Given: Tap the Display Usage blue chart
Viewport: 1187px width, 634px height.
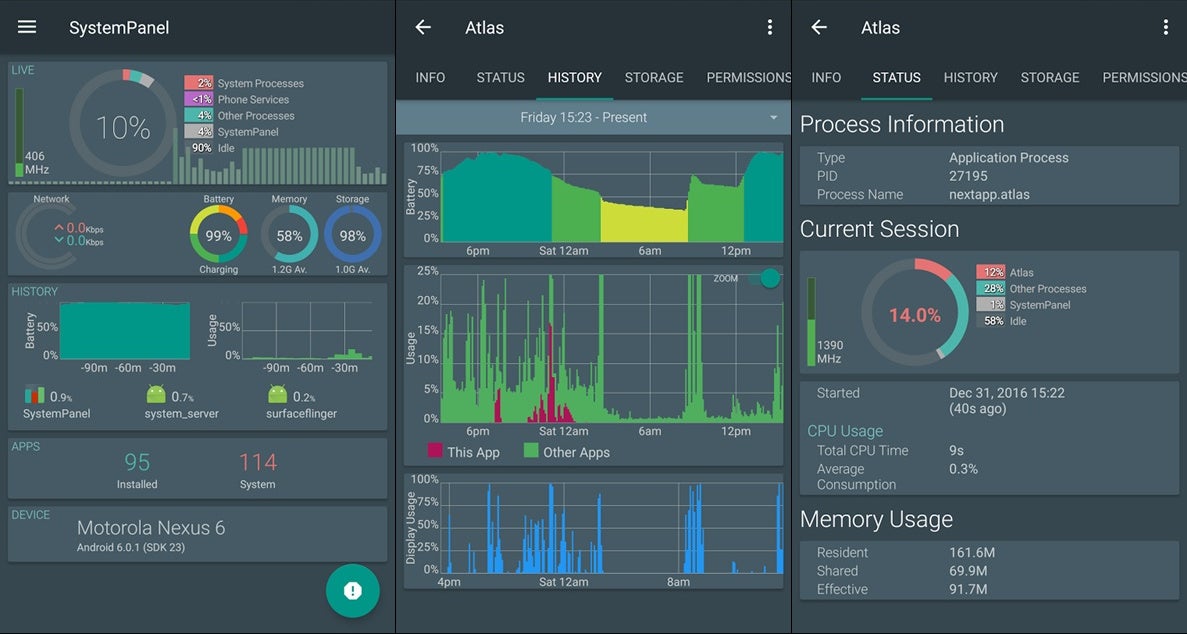Looking at the screenshot, I should tap(612, 526).
